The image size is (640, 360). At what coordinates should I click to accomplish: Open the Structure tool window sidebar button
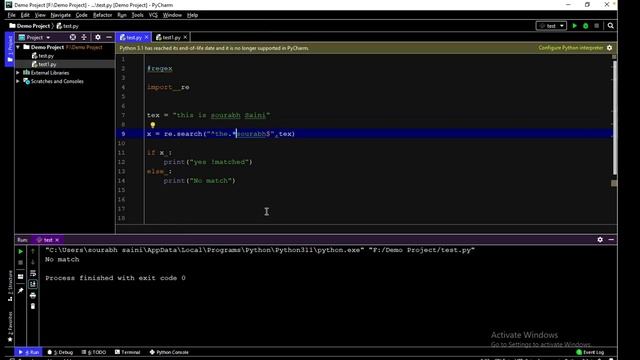[x=10, y=286]
